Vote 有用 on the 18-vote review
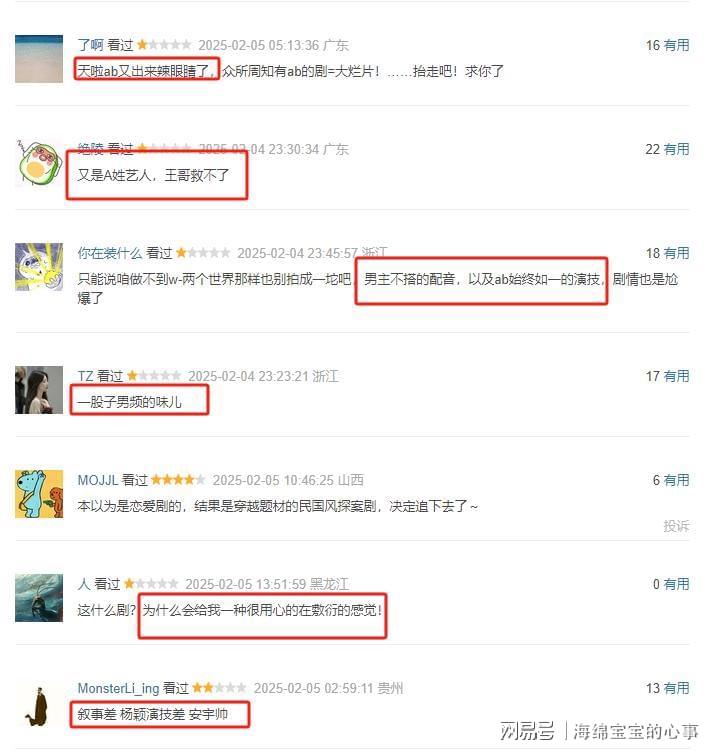The height and width of the screenshot is (751, 717). (676, 253)
